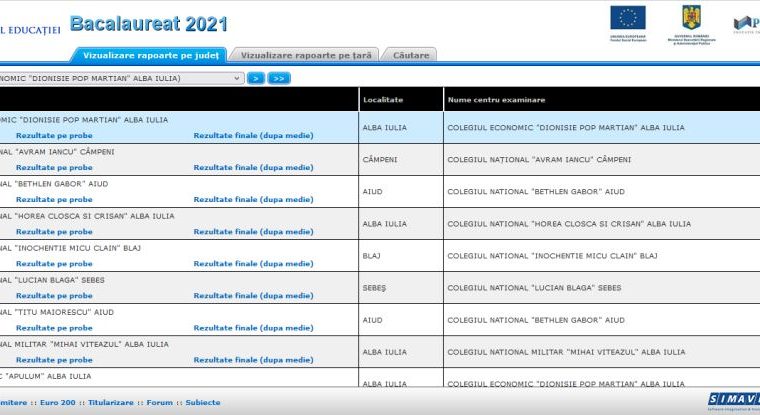760x415 pixels.
Task: Click the Subiecte footer link
Action: point(203,402)
